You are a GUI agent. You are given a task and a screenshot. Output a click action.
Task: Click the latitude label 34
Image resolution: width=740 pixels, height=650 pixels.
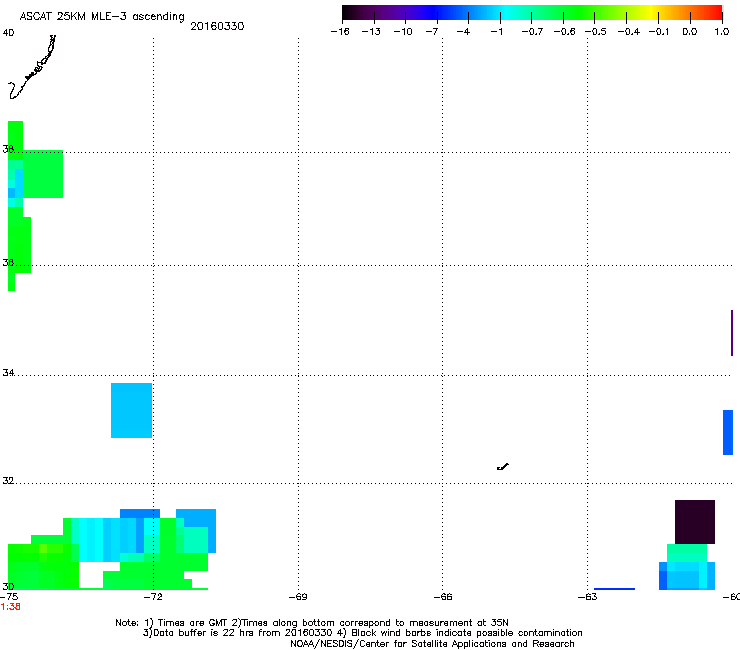pos(8,373)
